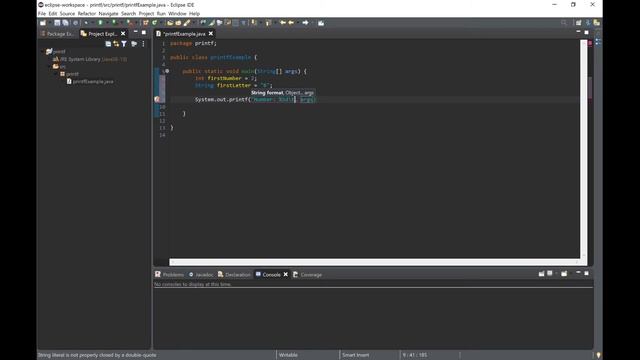Click the tip of the day lightbulb
This screenshot has width=640, height=360.
tap(598, 355)
